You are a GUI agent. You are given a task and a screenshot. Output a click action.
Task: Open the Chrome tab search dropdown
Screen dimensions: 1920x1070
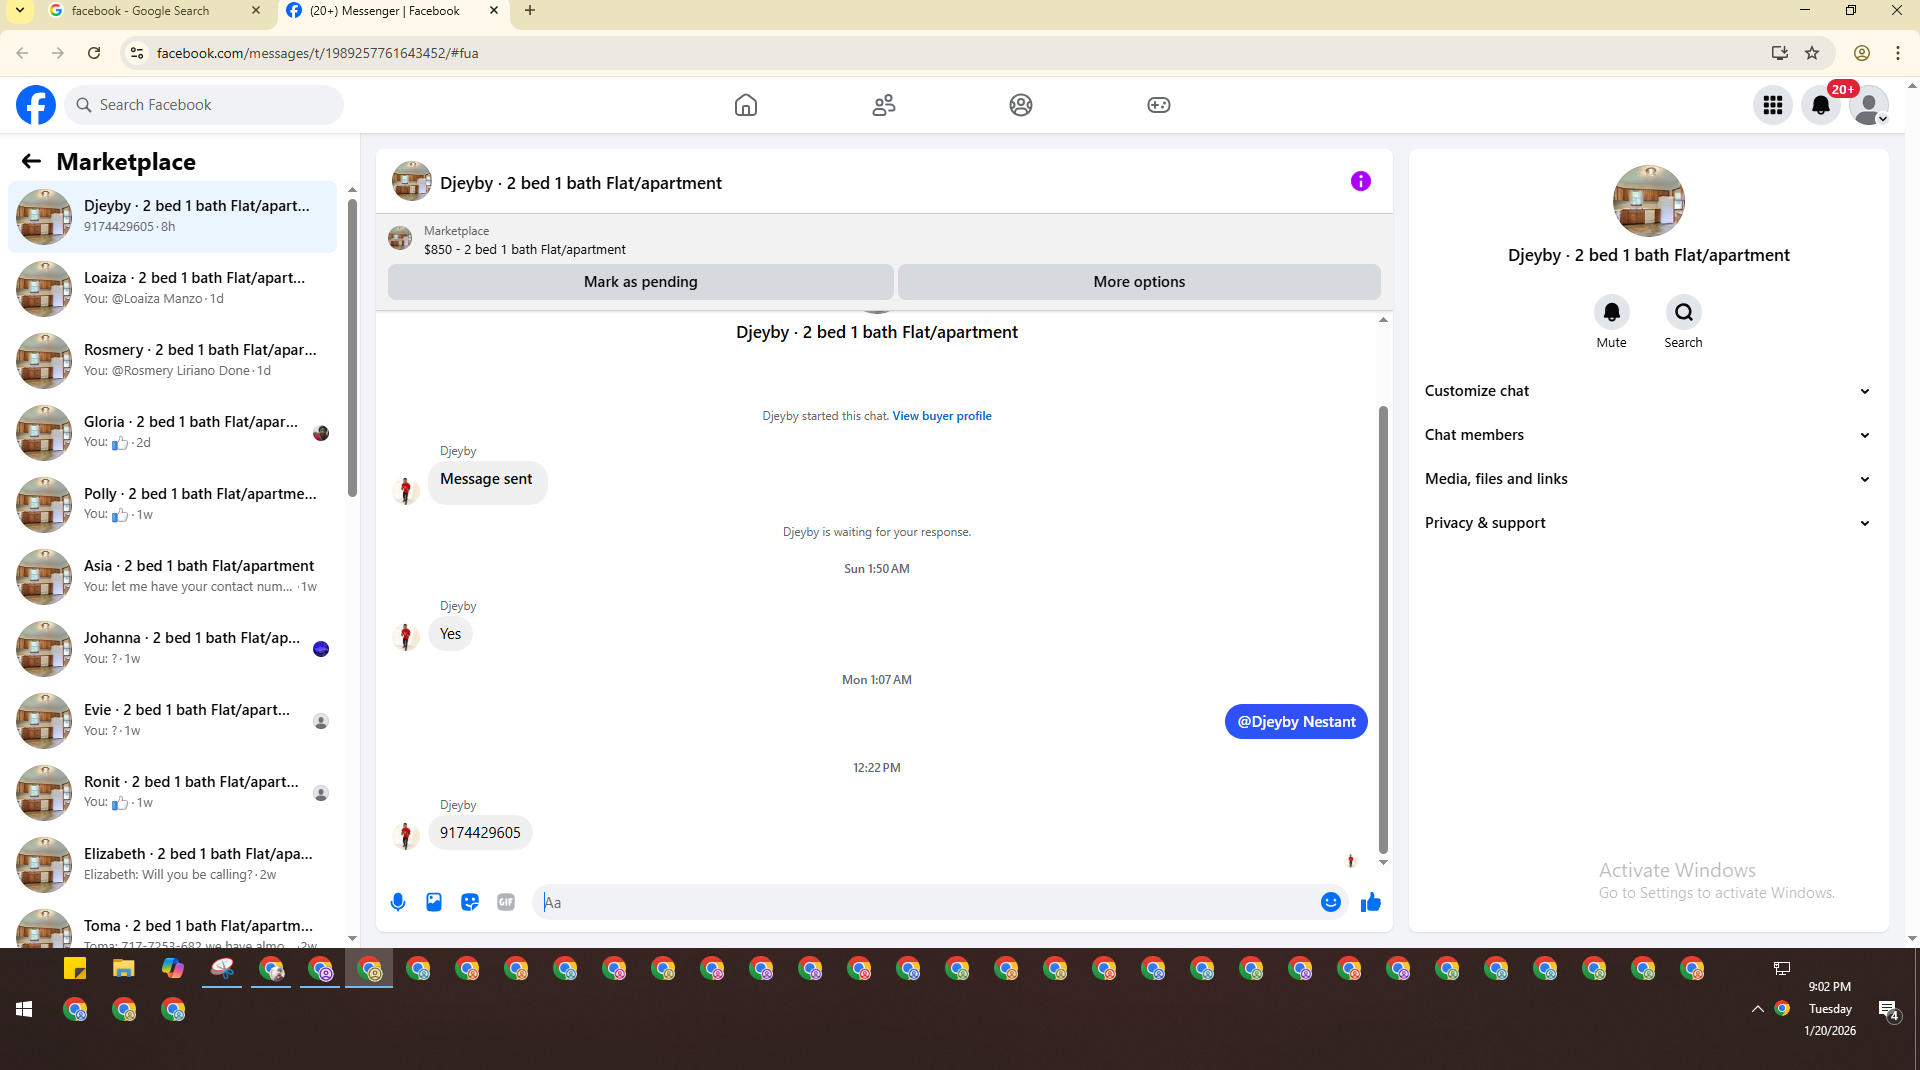19,11
